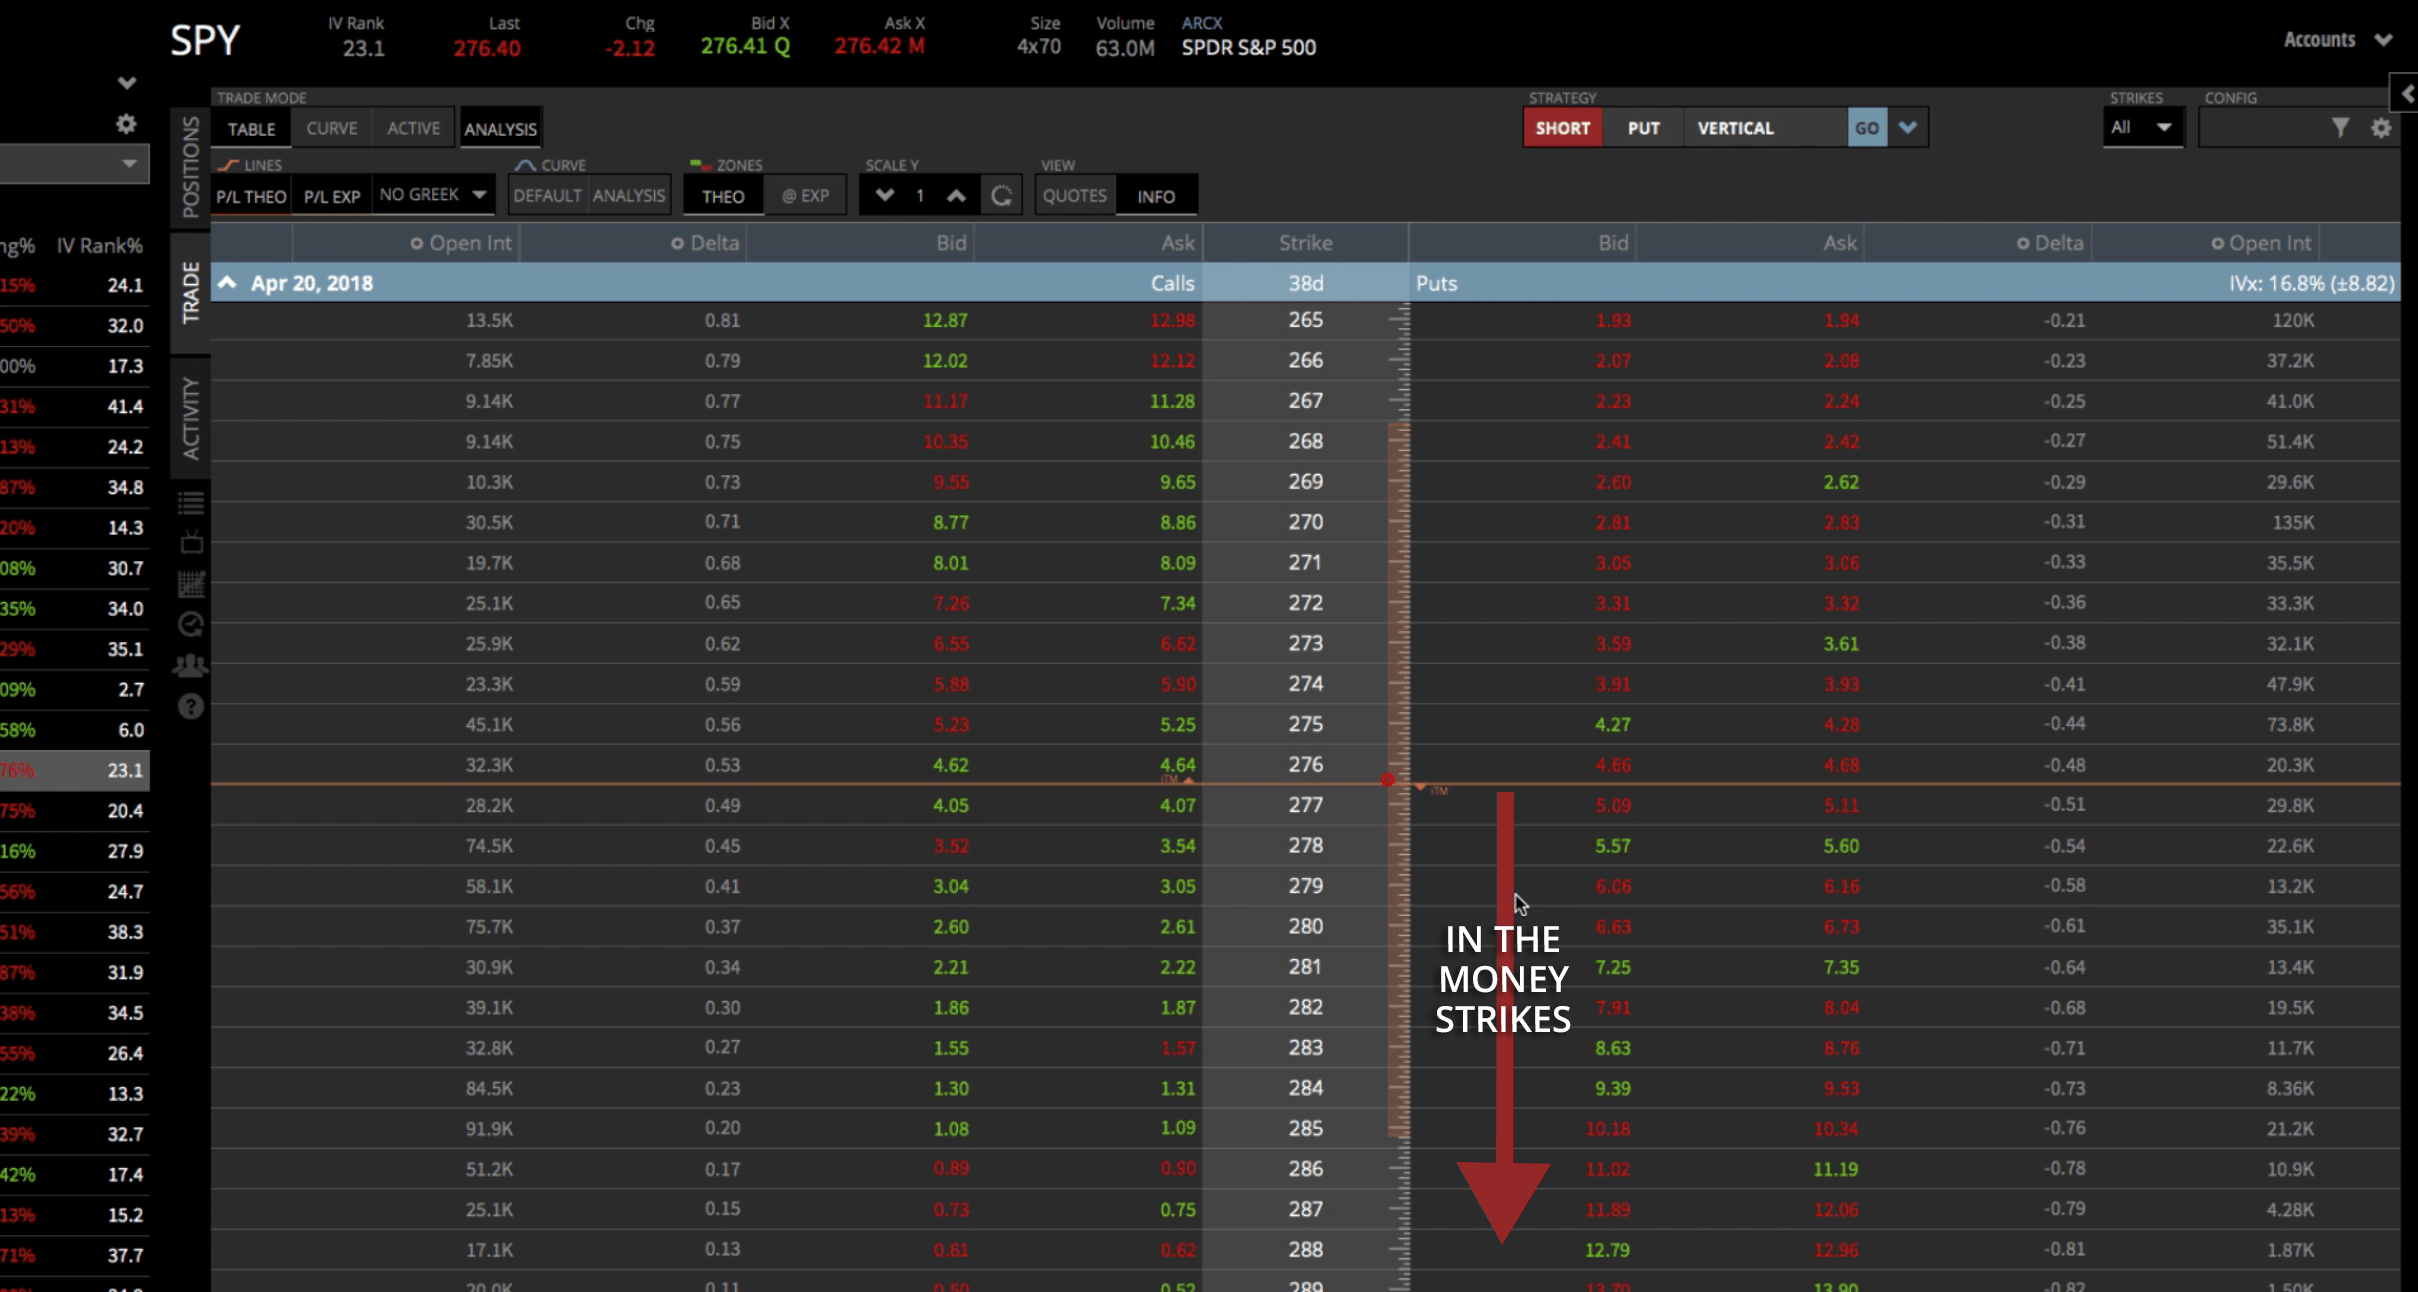
Task: Open the TV live feed sidebar icon
Action: click(191, 542)
